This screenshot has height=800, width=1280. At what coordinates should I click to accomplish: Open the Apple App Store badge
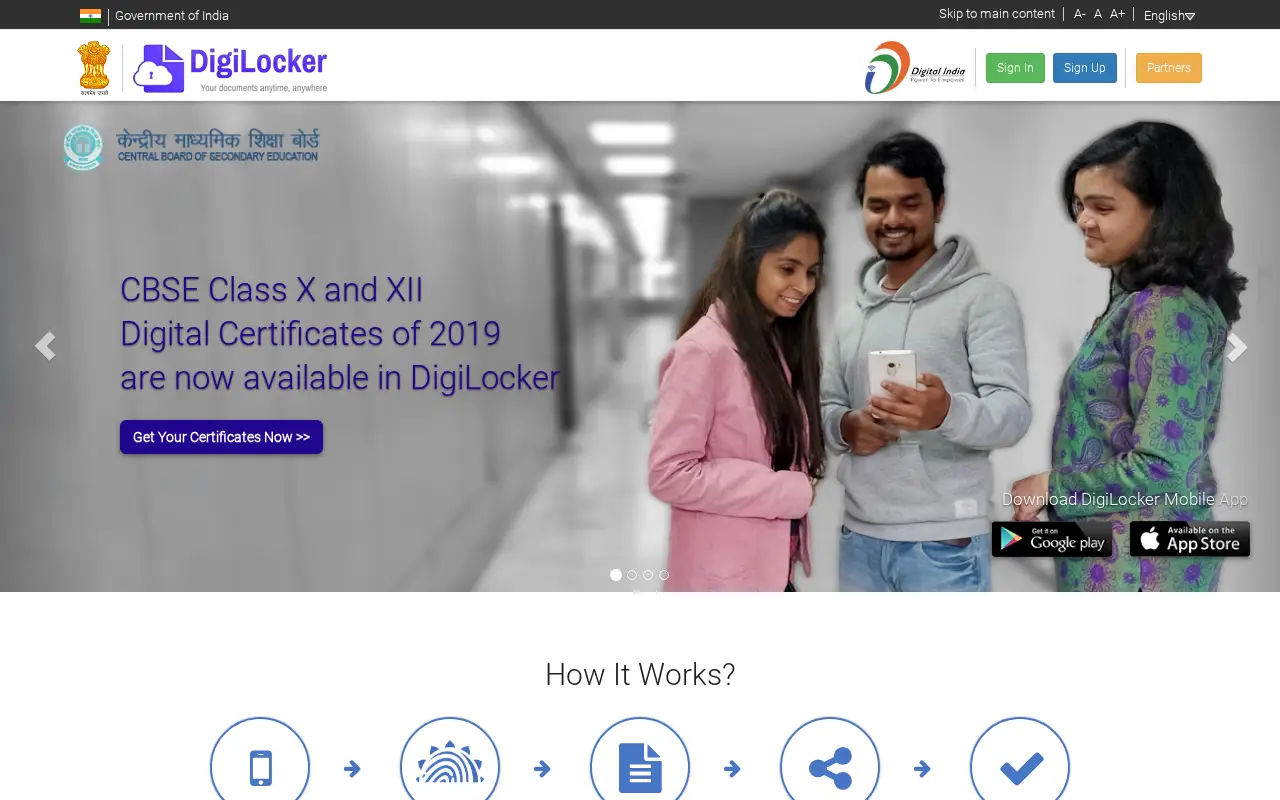tap(1190, 539)
